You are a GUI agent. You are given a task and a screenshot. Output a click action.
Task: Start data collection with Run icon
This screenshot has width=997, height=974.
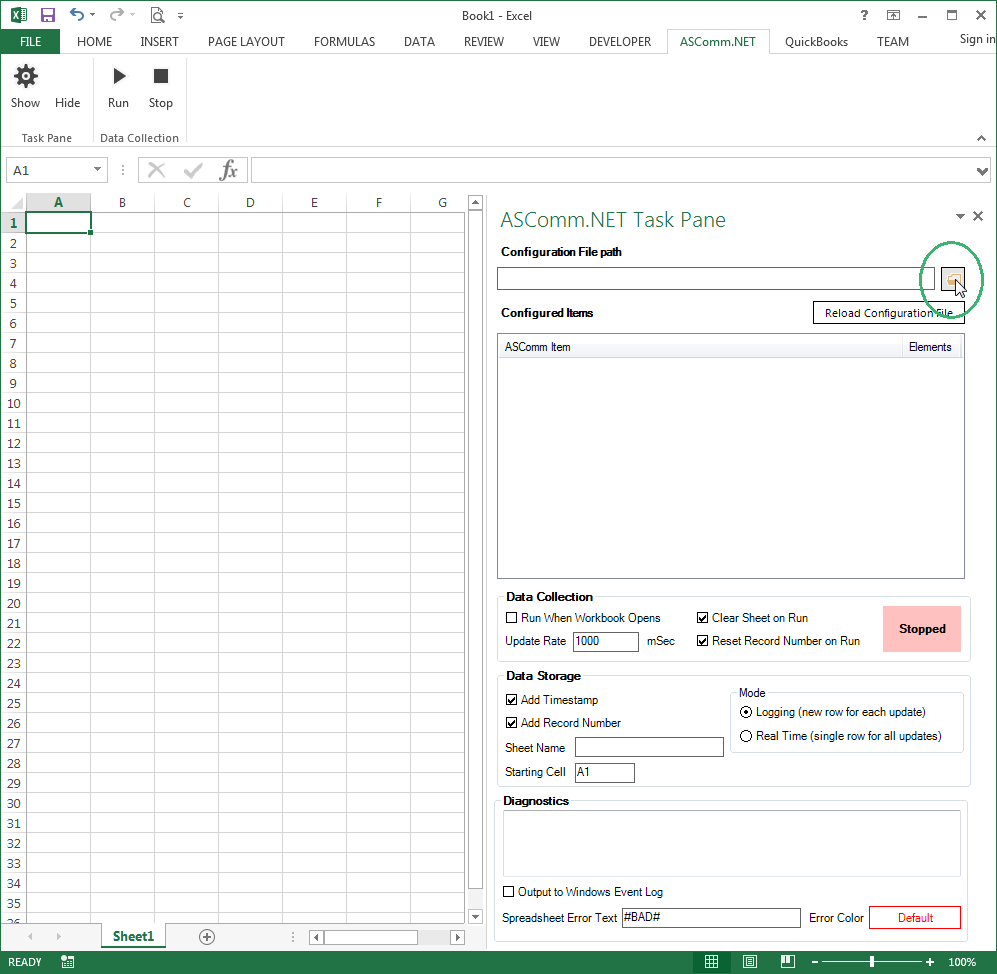(x=119, y=76)
